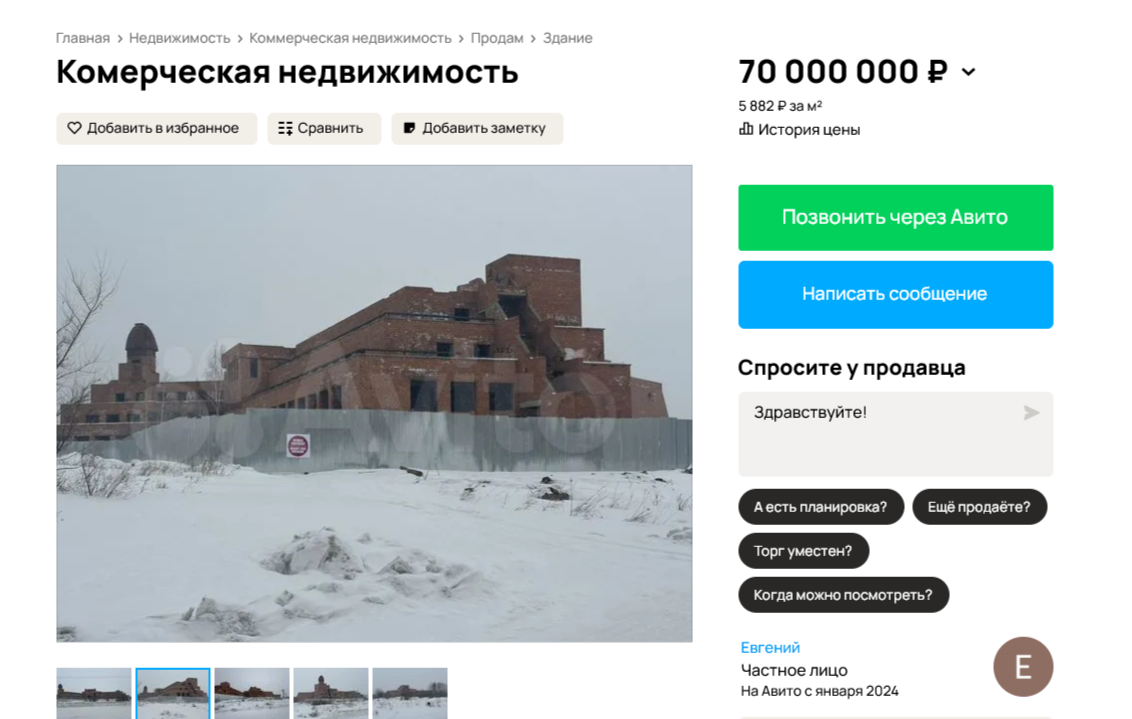Open the Недвижимость breadcrumb

(180, 38)
